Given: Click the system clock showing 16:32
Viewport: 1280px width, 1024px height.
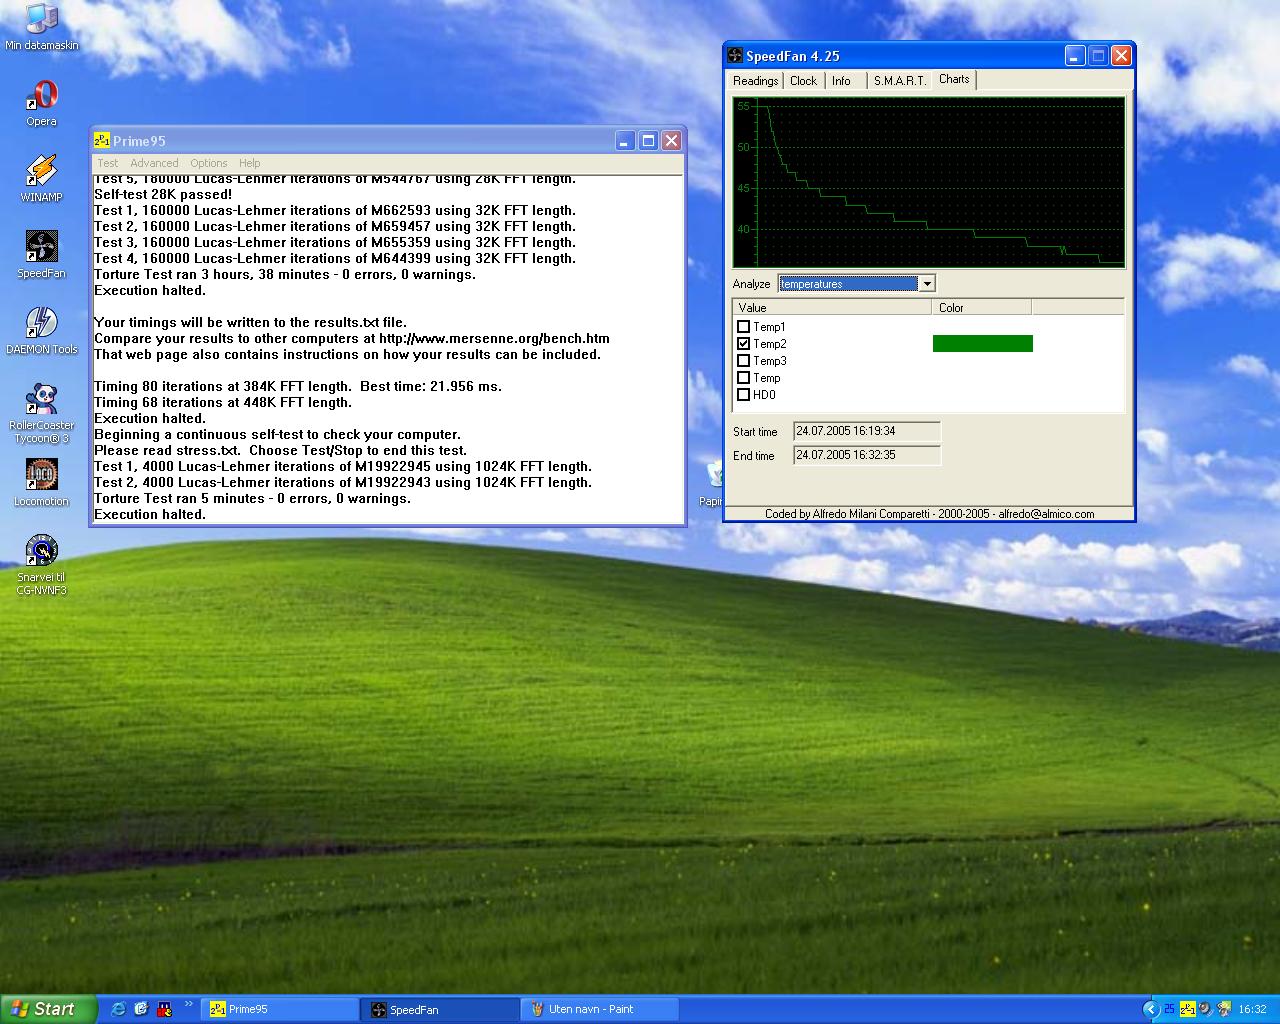Looking at the screenshot, I should click(x=1252, y=1009).
